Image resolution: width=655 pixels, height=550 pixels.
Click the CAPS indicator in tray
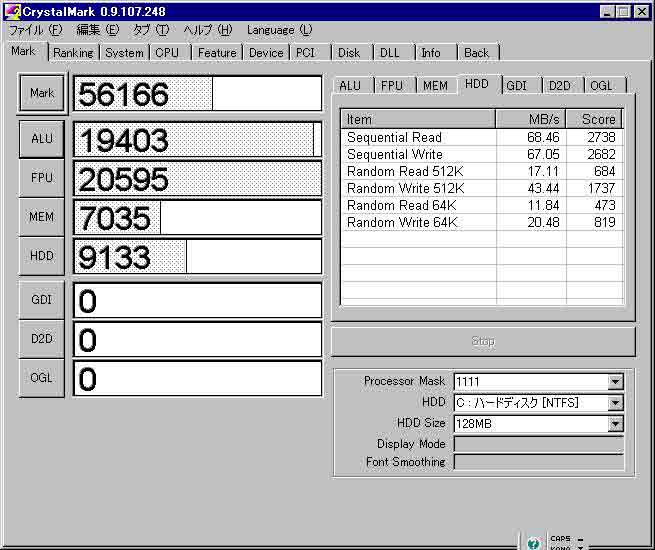tap(561, 538)
